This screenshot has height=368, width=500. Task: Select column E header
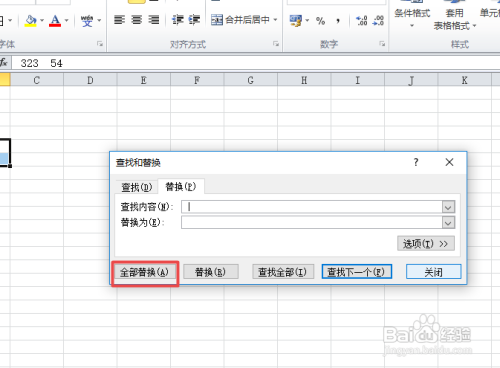click(144, 80)
